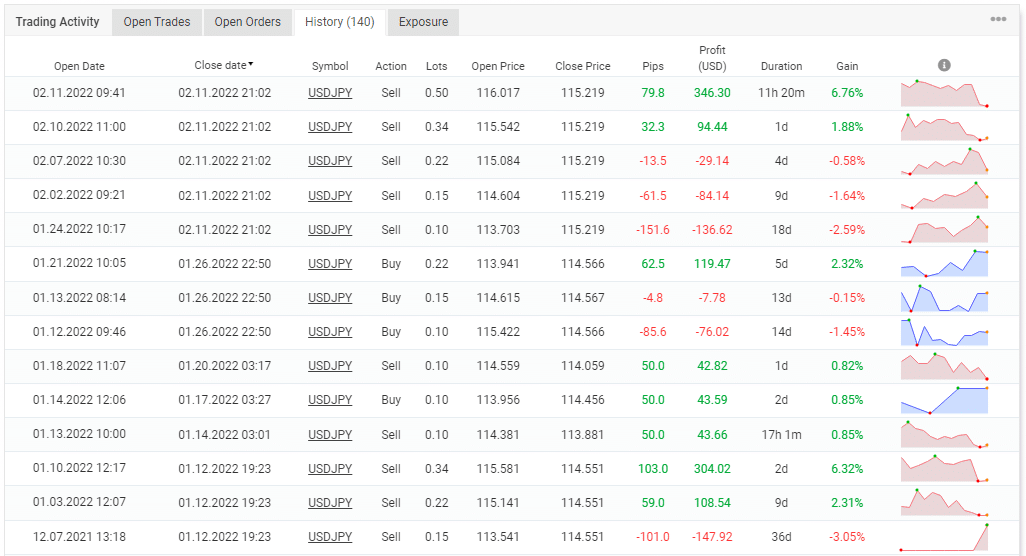Open USDJPY link in the 94.44 profit row
Image resolution: width=1026 pixels, height=556 pixels.
point(330,127)
